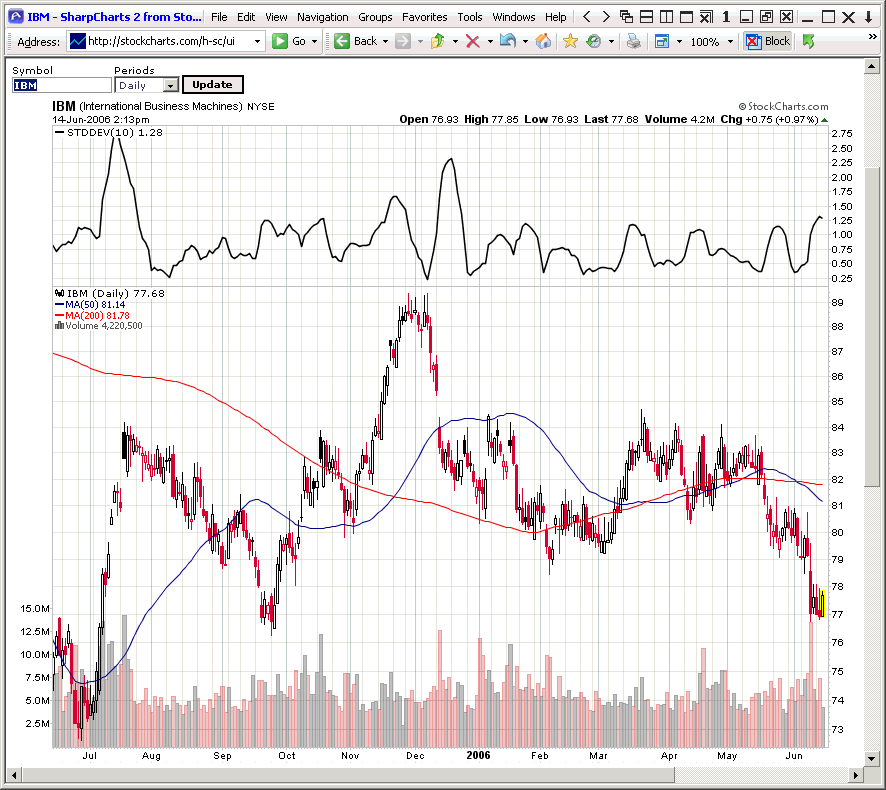886x790 pixels.
Task: Open the Periods Daily dropdown
Action: coord(169,86)
